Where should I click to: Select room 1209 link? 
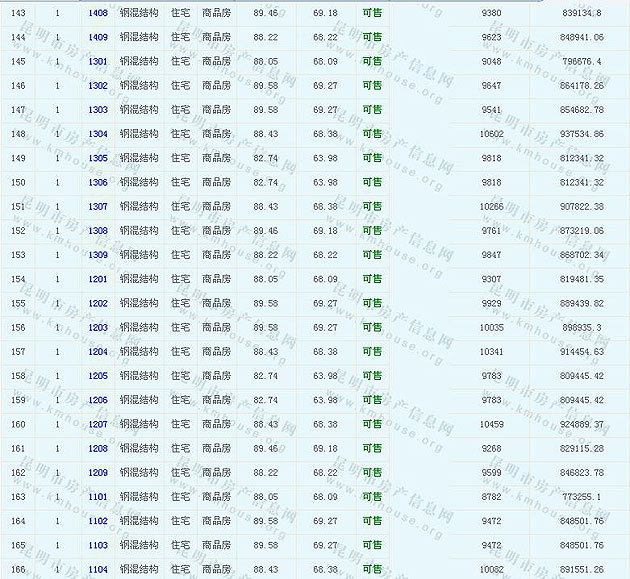97,472
